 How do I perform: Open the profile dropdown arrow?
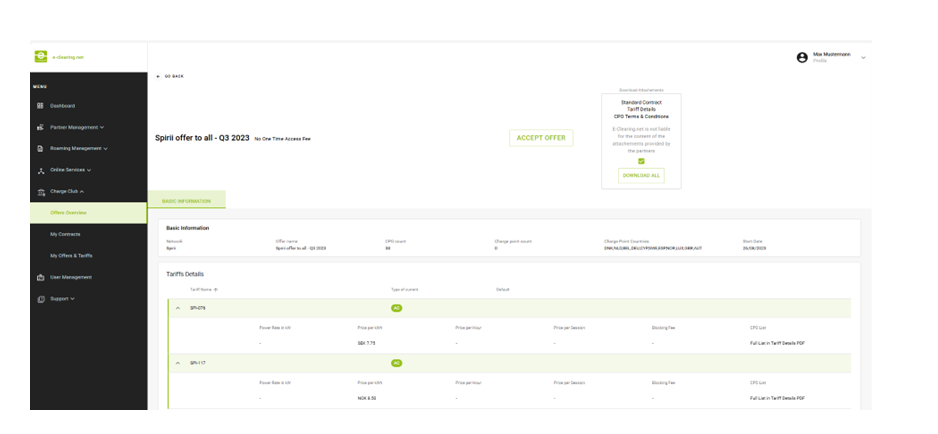click(863, 57)
